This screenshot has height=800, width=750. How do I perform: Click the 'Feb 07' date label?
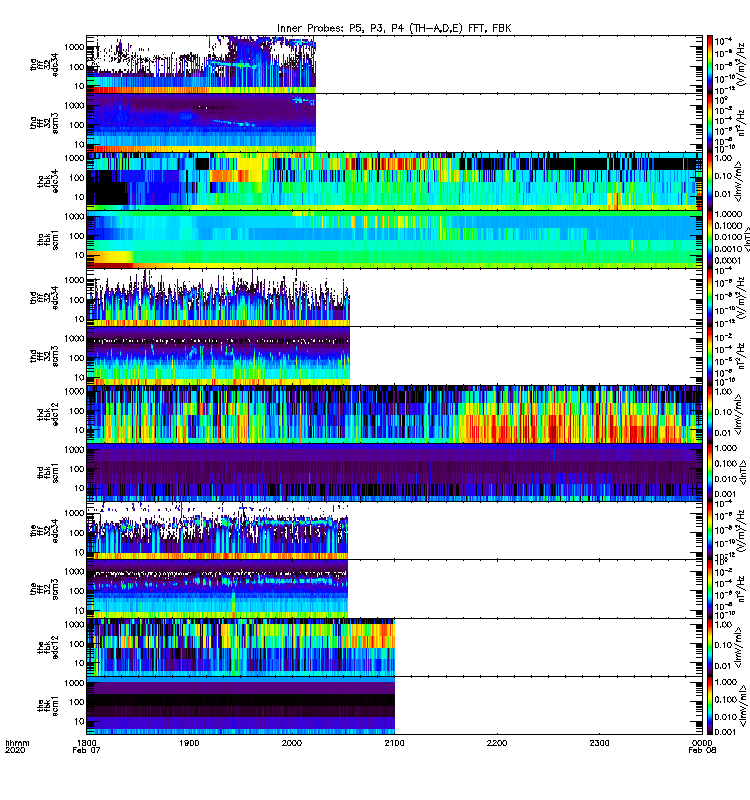pos(86,751)
